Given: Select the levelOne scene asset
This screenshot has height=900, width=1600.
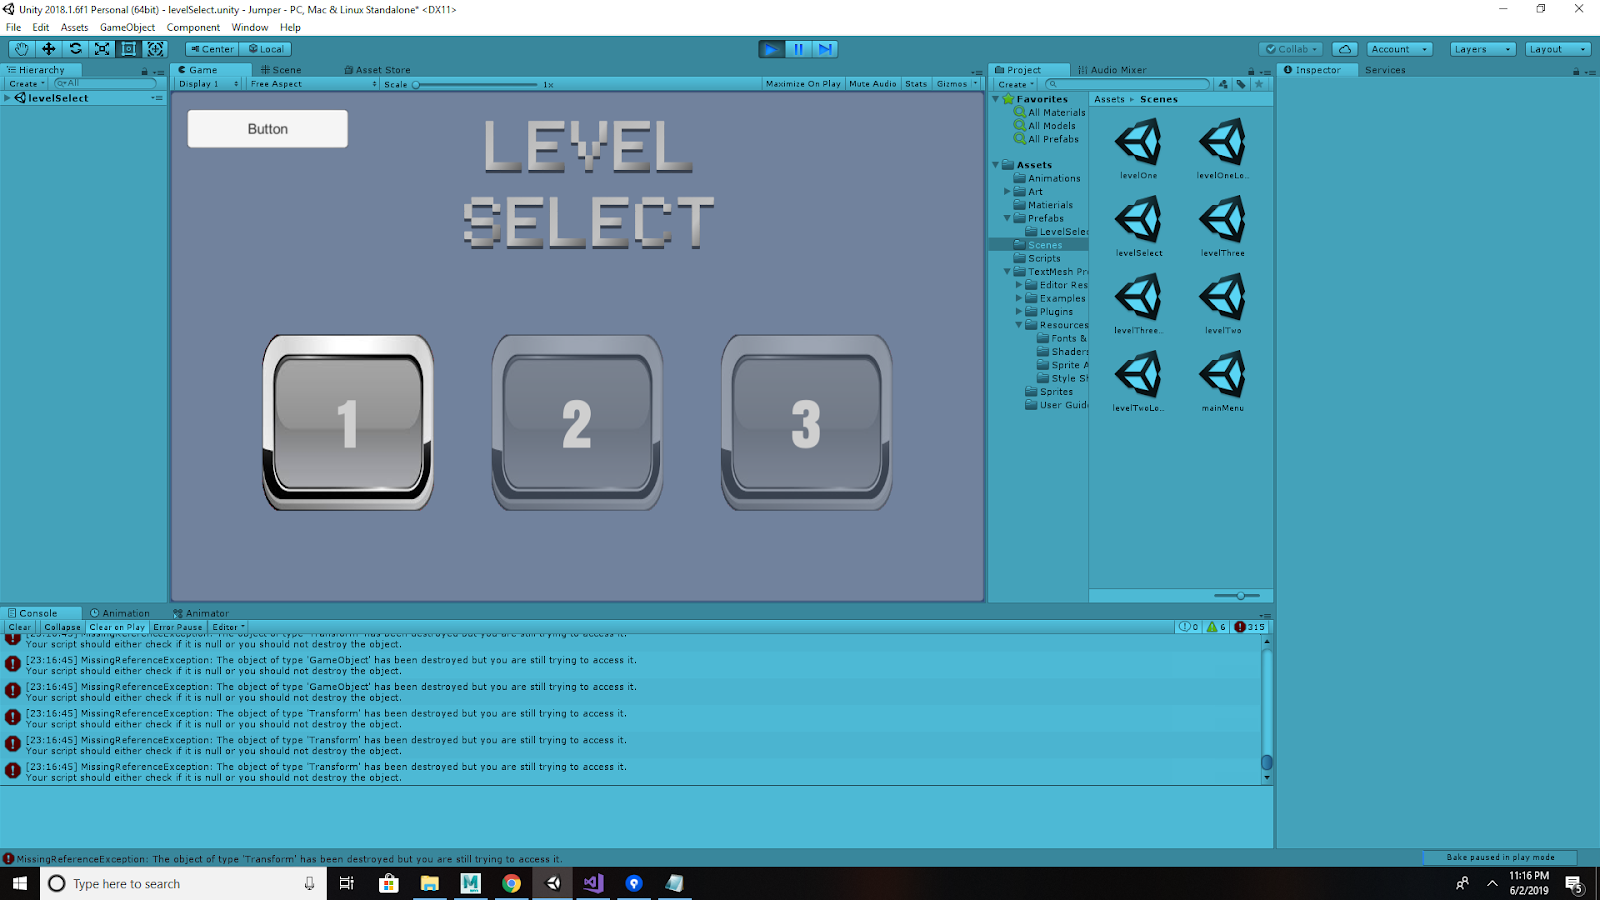Looking at the screenshot, I should pos(1139,149).
